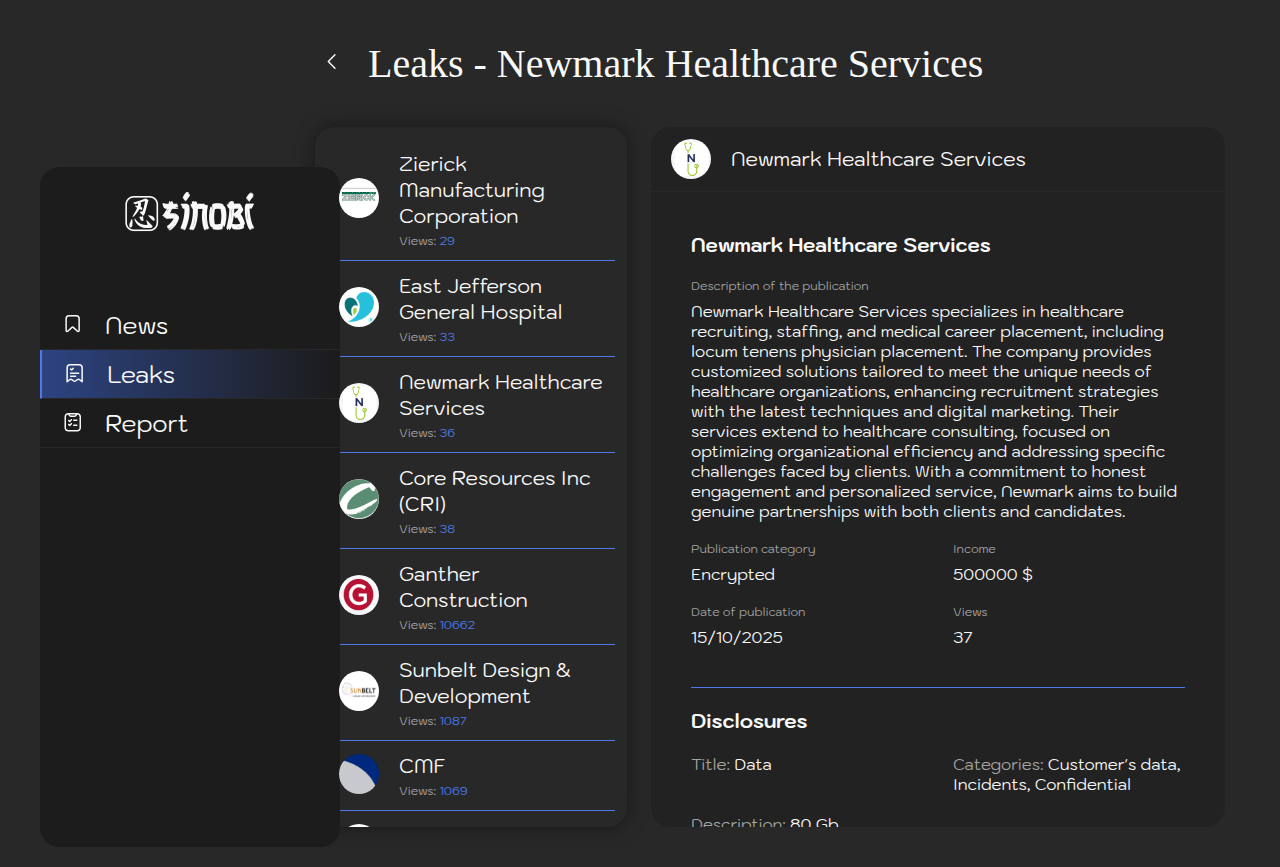Screen dimensions: 1280x867
Task: Open the Sunbelt Design & Development entry
Action: click(x=485, y=683)
